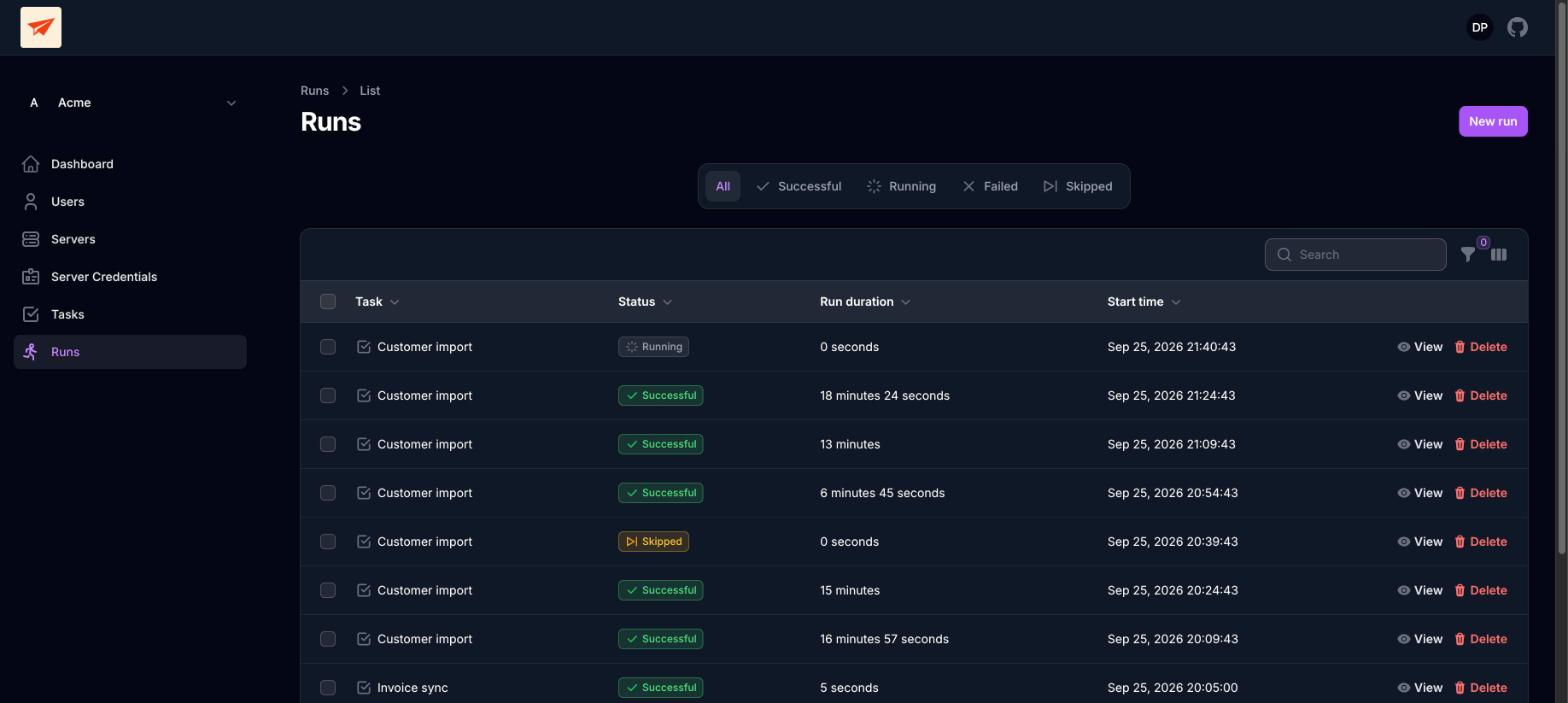Check the 18 minutes 24 seconds row checkbox
Screen dimensions: 1568x703
pos(328,396)
